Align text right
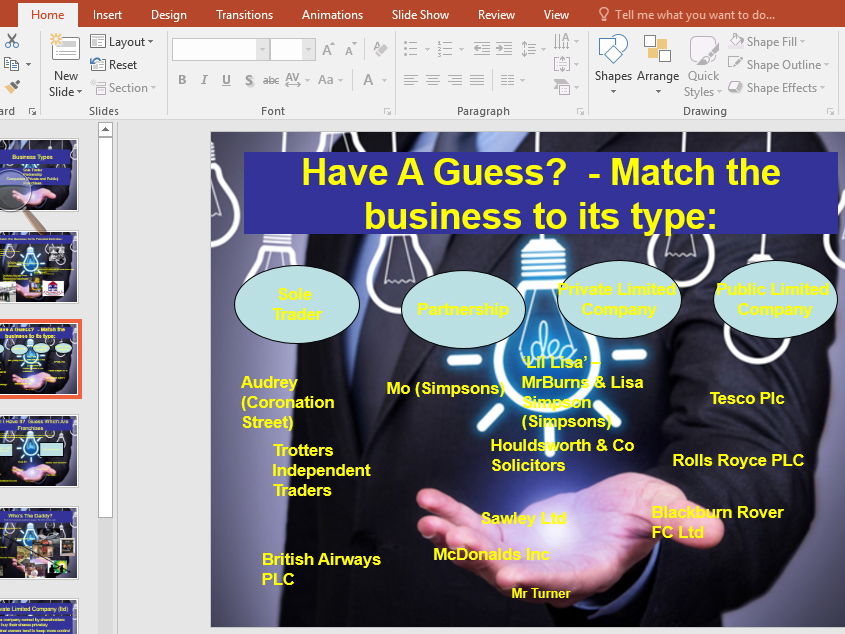The height and width of the screenshot is (634, 845). coord(455,80)
